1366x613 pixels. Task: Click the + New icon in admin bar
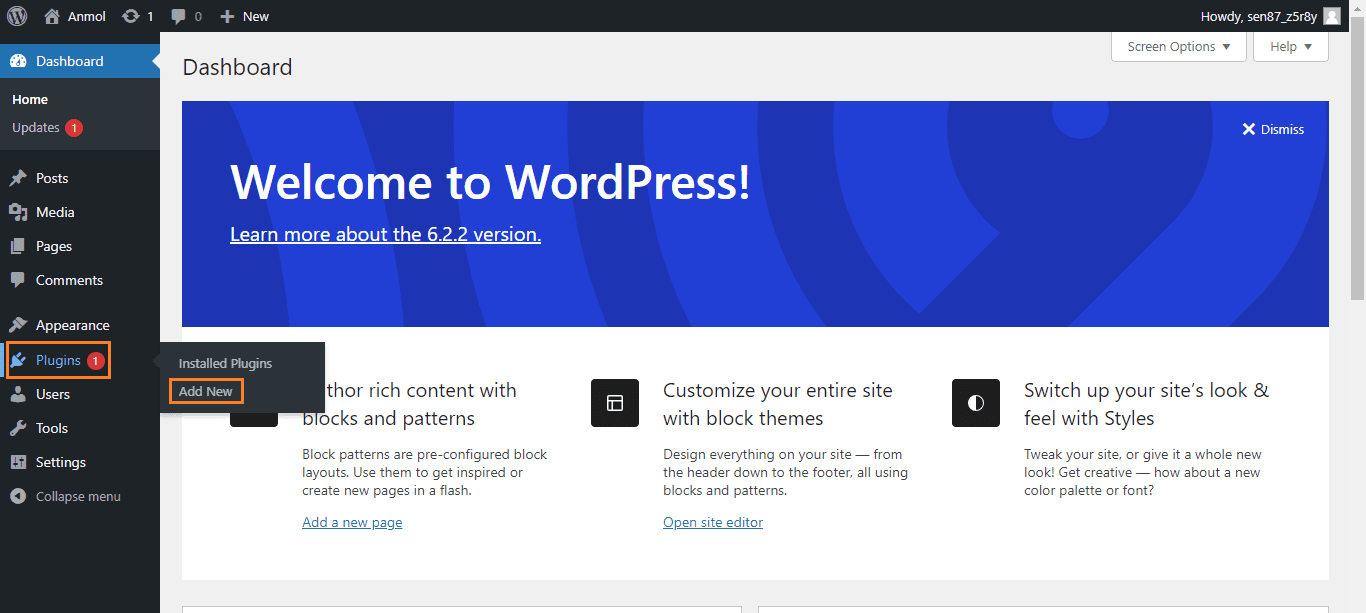226,15
